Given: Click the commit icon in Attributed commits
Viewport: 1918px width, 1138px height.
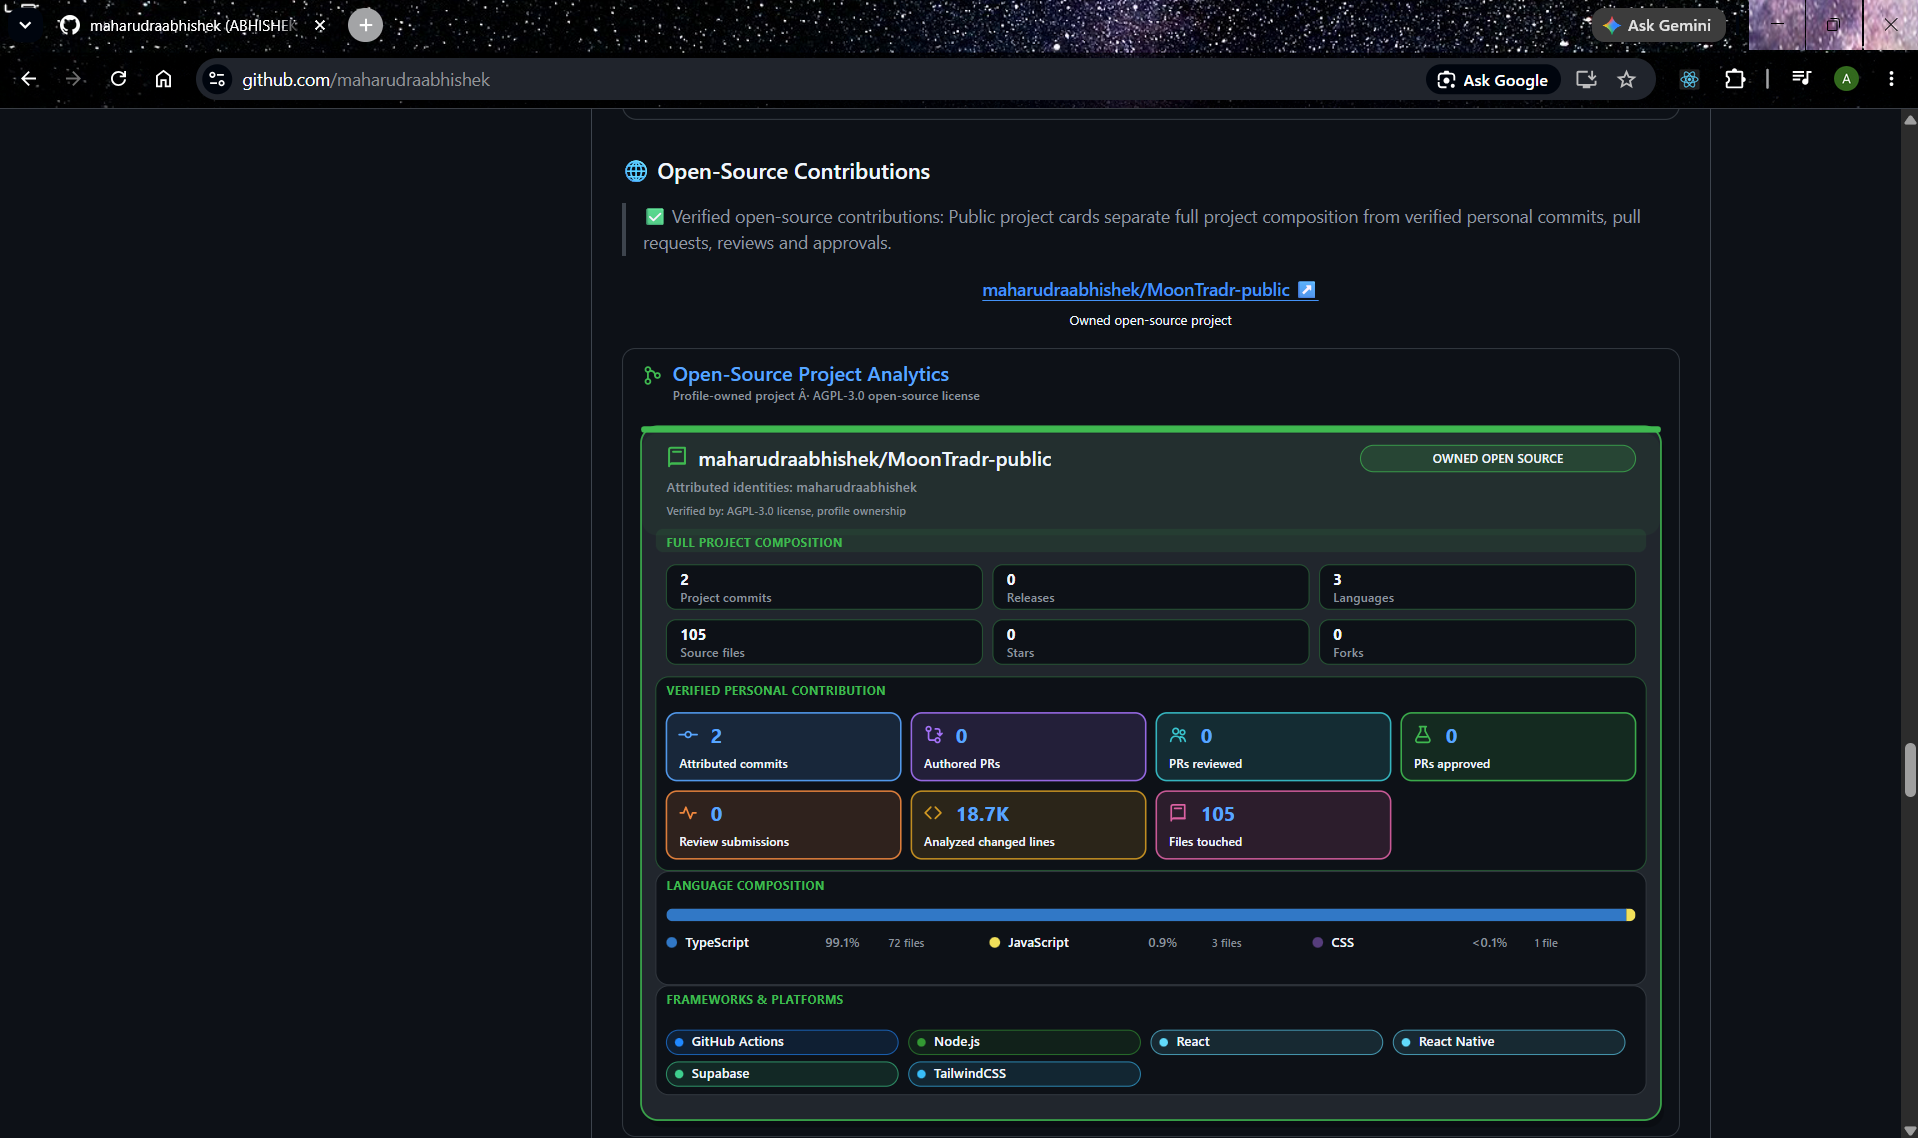Looking at the screenshot, I should (x=688, y=735).
